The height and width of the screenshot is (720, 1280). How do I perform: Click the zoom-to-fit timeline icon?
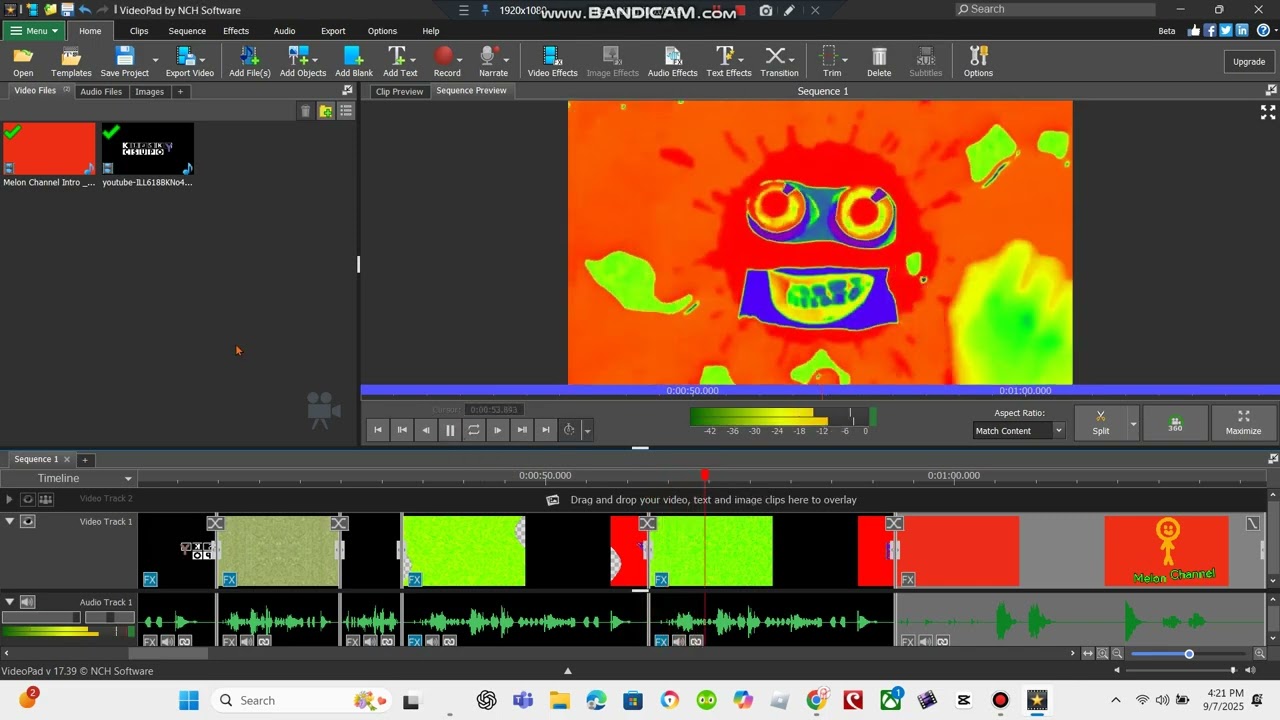point(1087,654)
